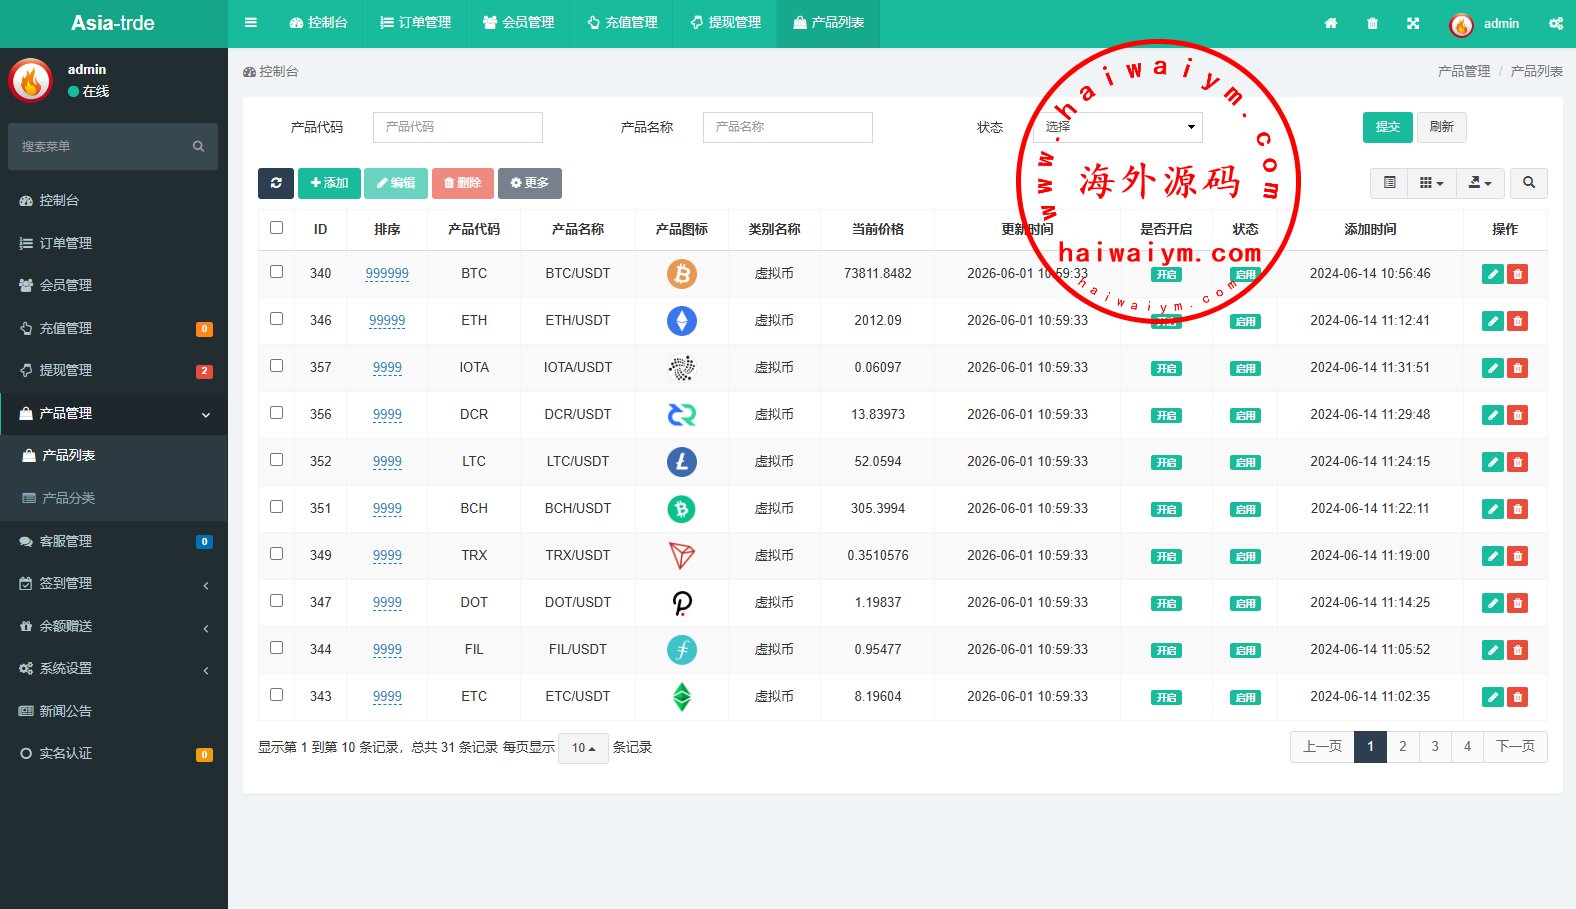
Task: Toggle fullscreen icon in the header
Action: 1413,23
